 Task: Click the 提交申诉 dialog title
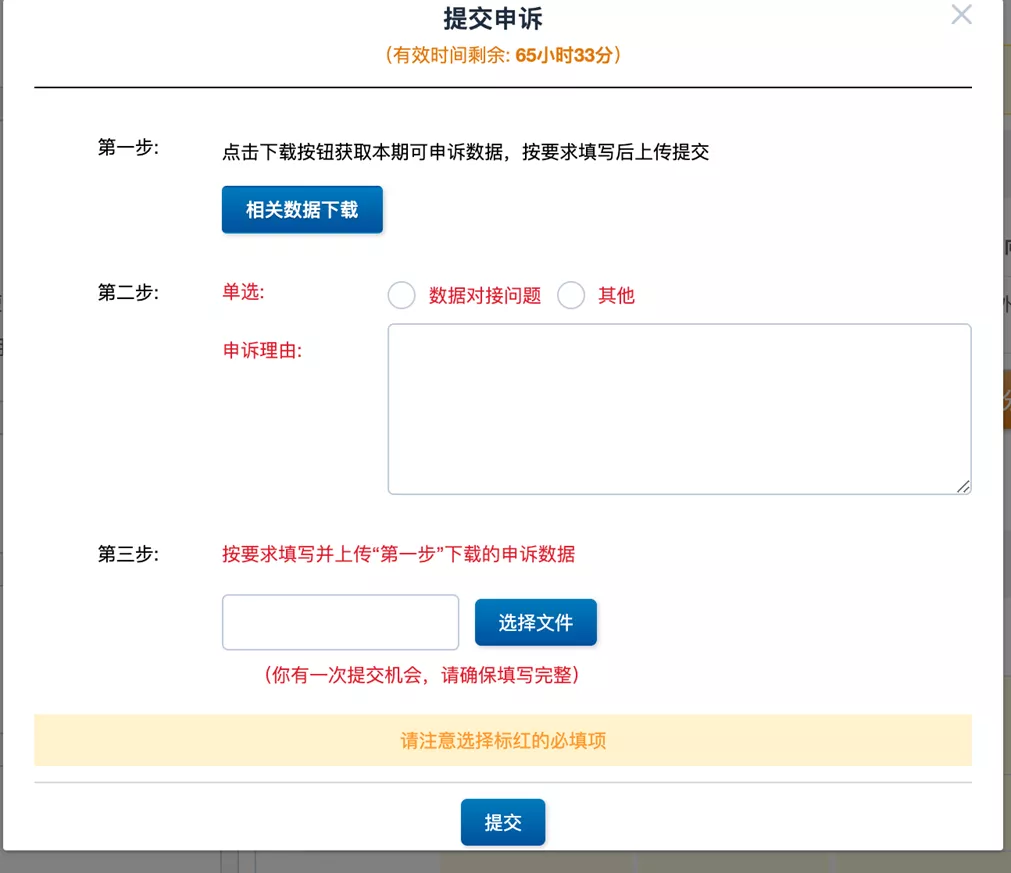tap(503, 18)
